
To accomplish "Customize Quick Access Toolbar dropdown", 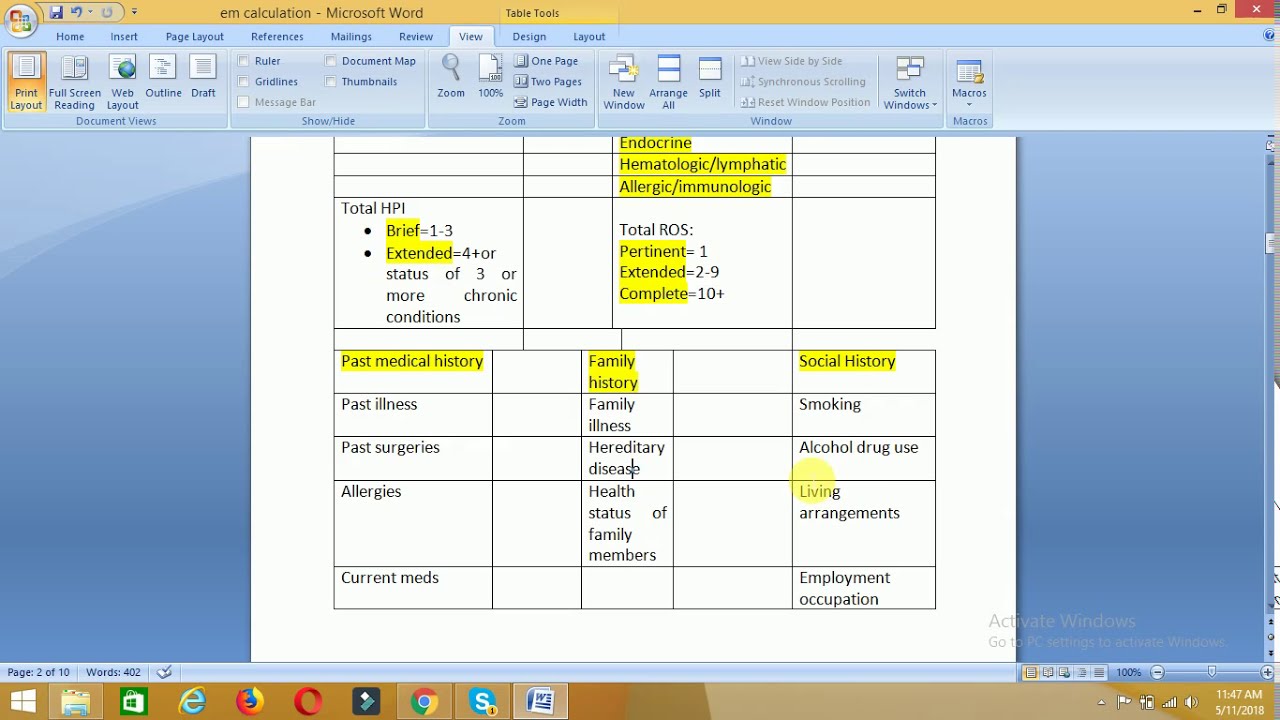I will click(134, 12).
